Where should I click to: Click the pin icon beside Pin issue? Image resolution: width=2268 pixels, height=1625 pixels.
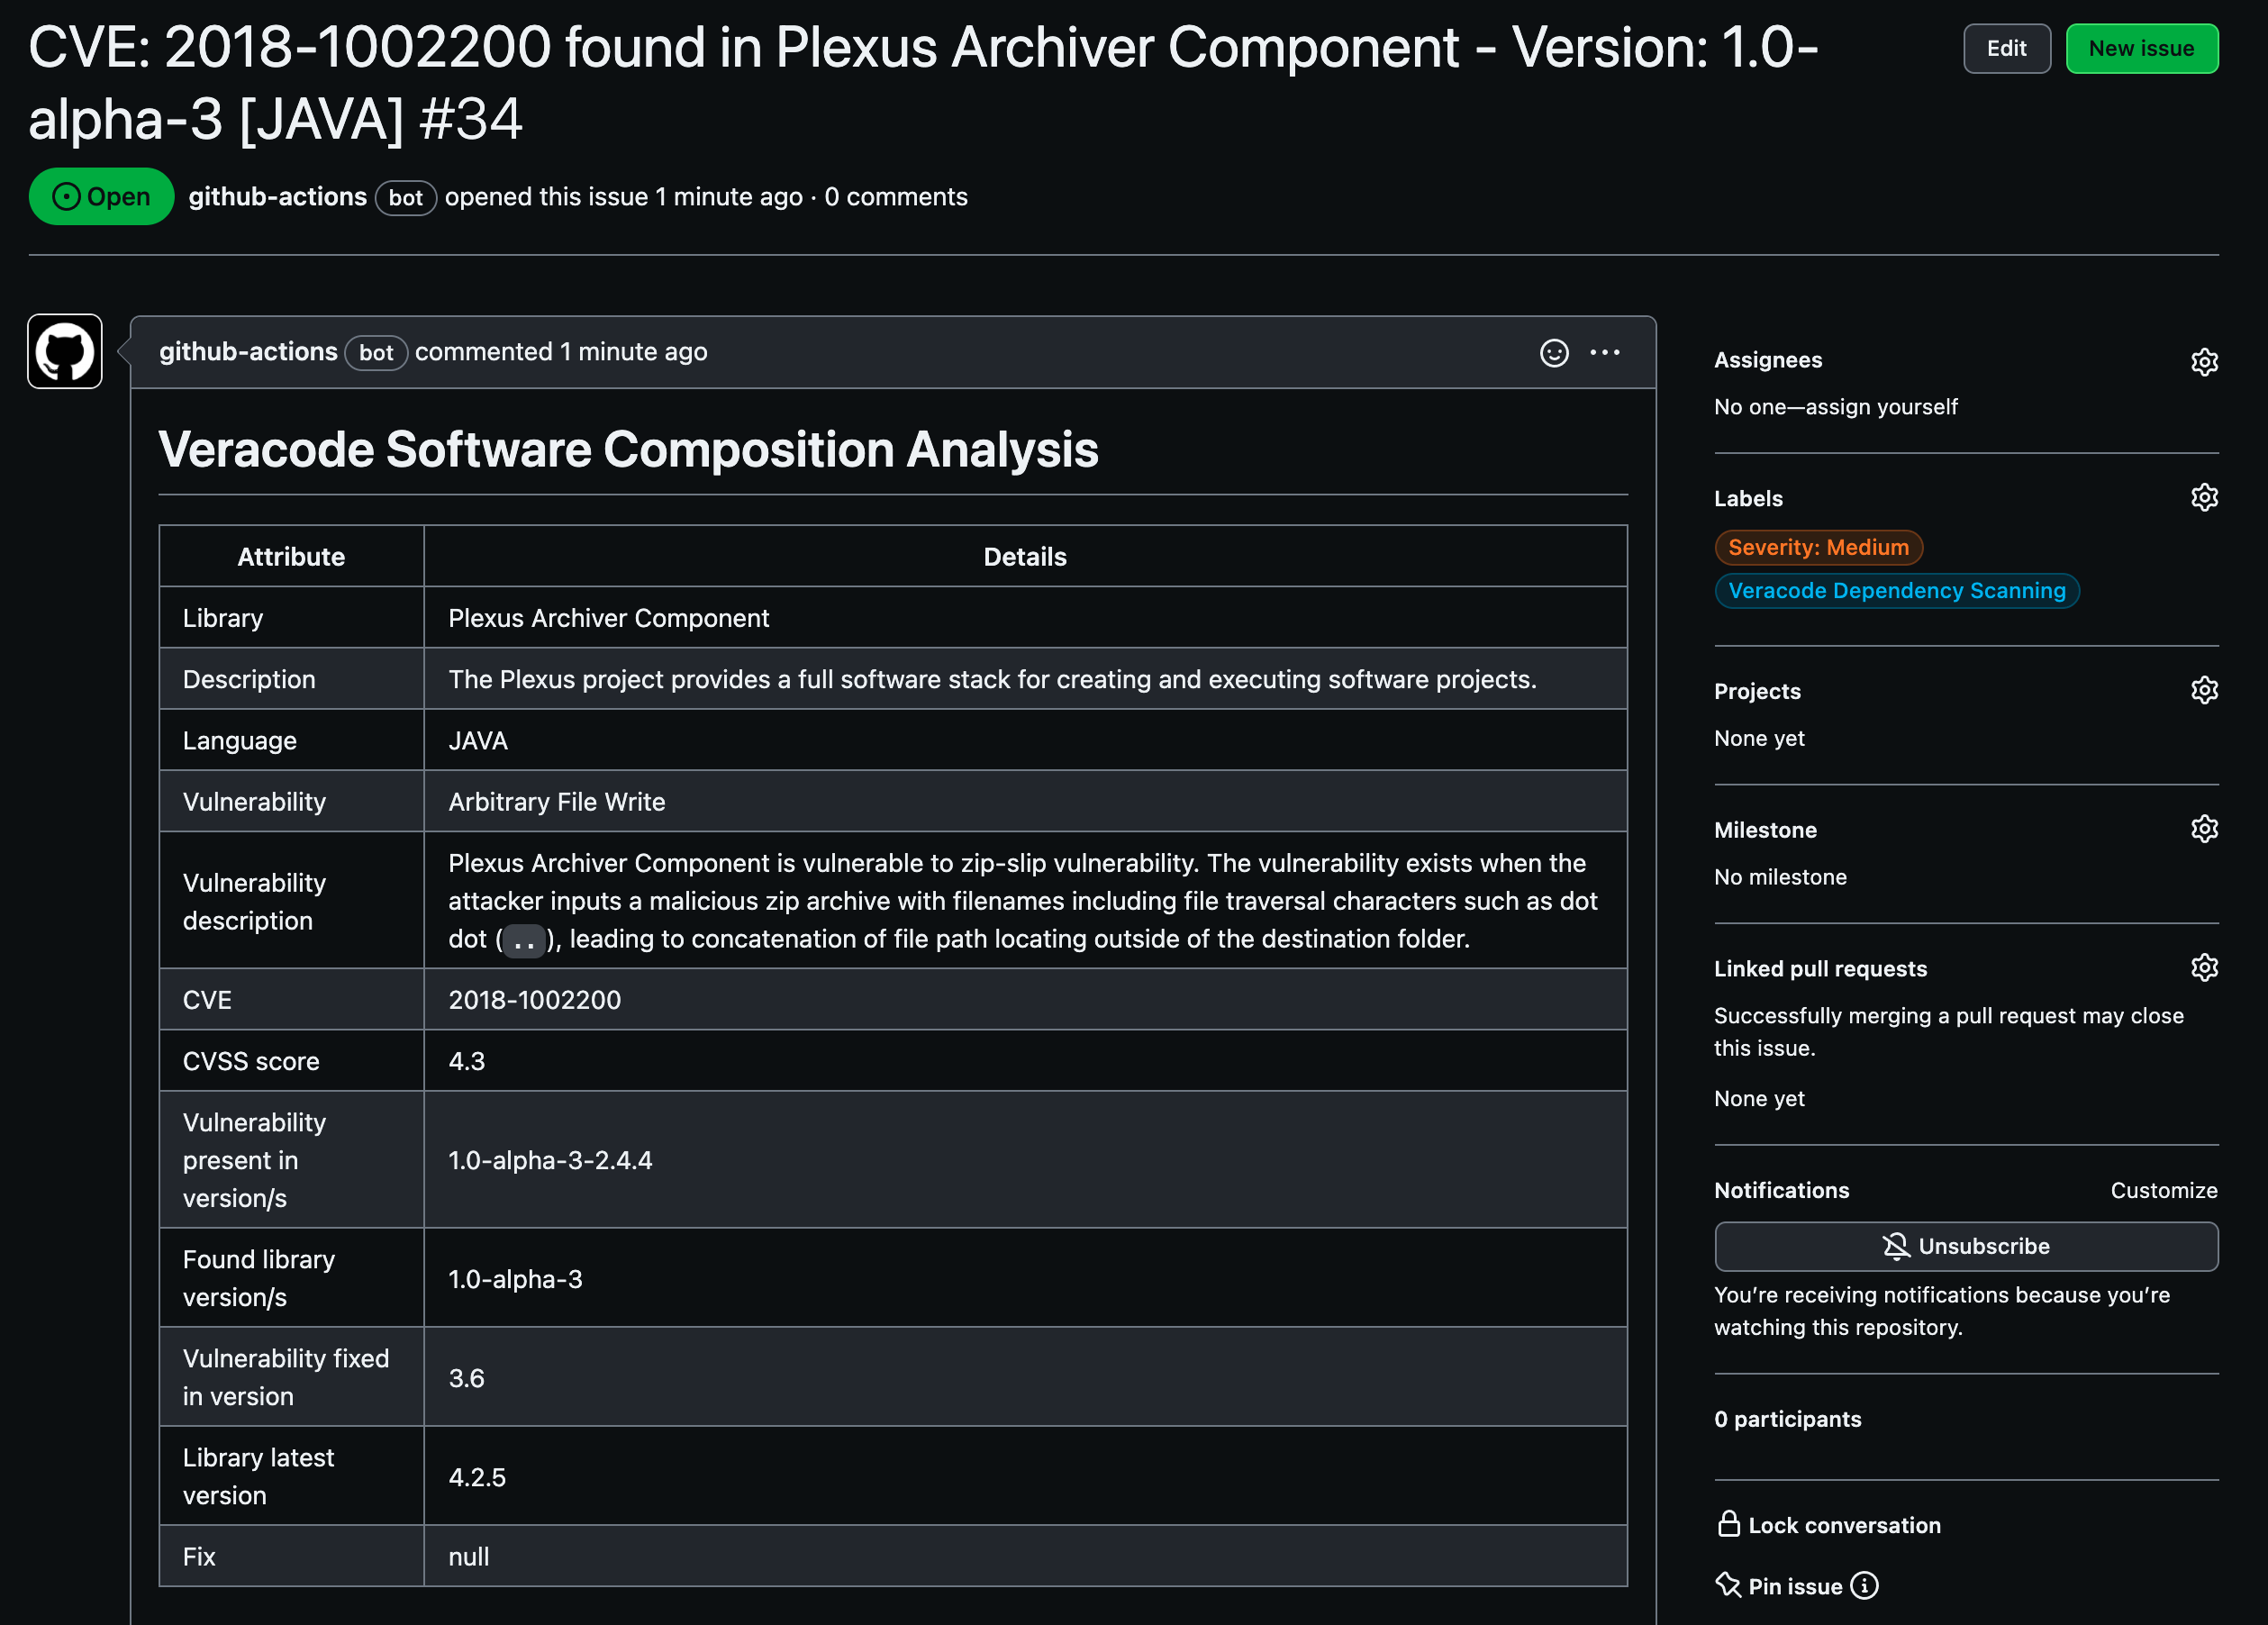(1728, 1585)
